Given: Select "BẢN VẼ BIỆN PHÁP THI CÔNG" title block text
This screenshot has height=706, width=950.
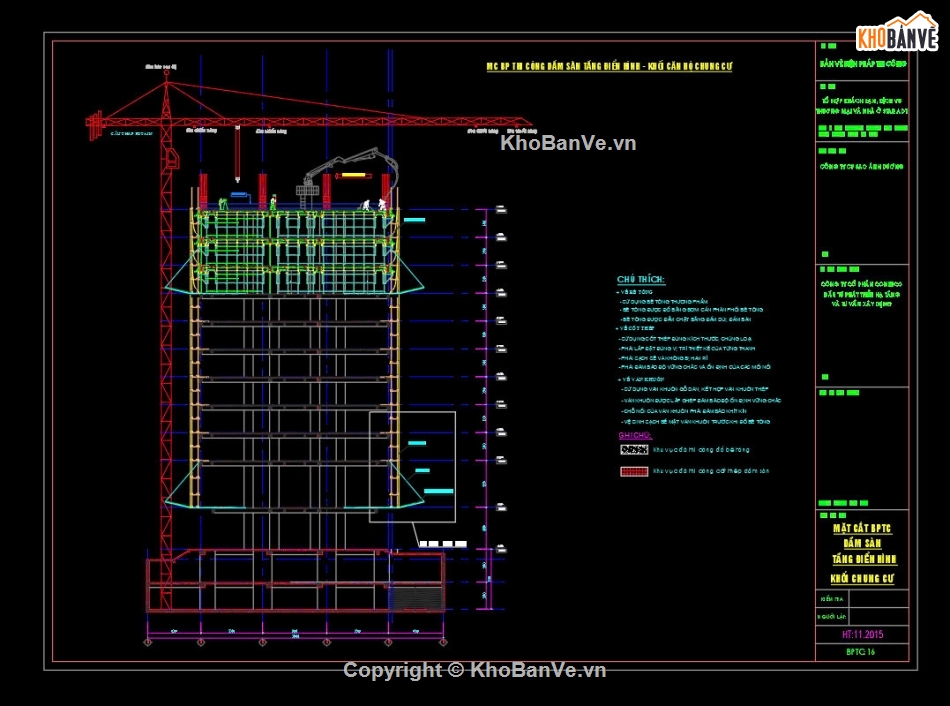Looking at the screenshot, I should [x=863, y=64].
